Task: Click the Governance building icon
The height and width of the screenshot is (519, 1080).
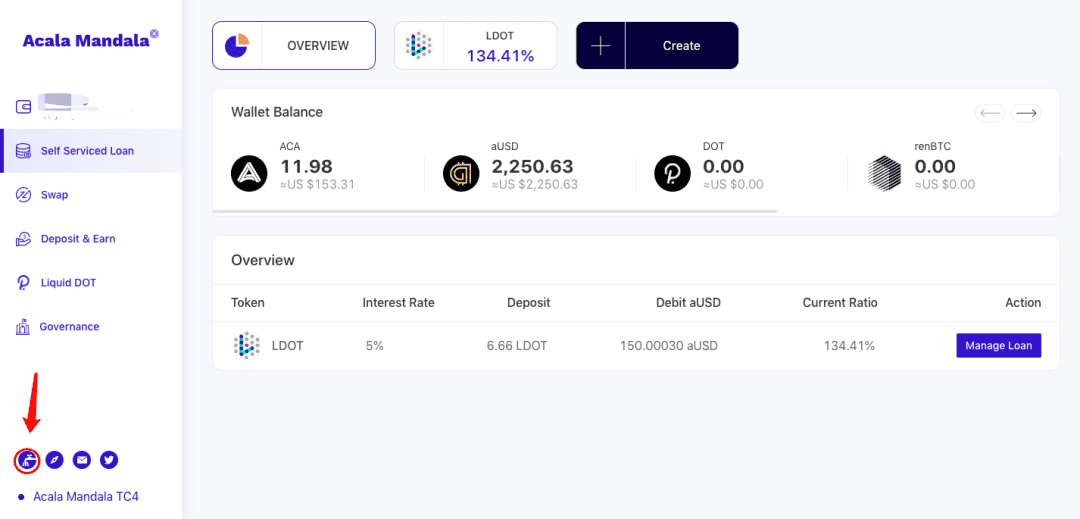Action: 23,326
